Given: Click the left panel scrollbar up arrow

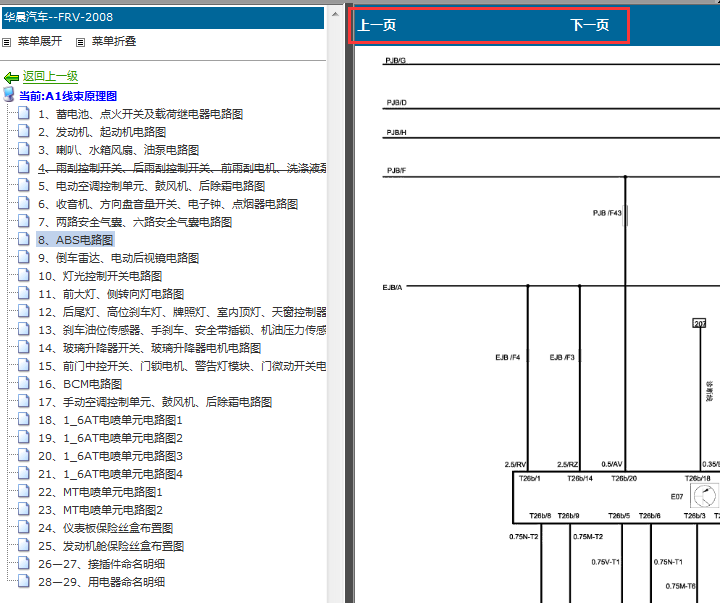Looking at the screenshot, I should click(336, 14).
